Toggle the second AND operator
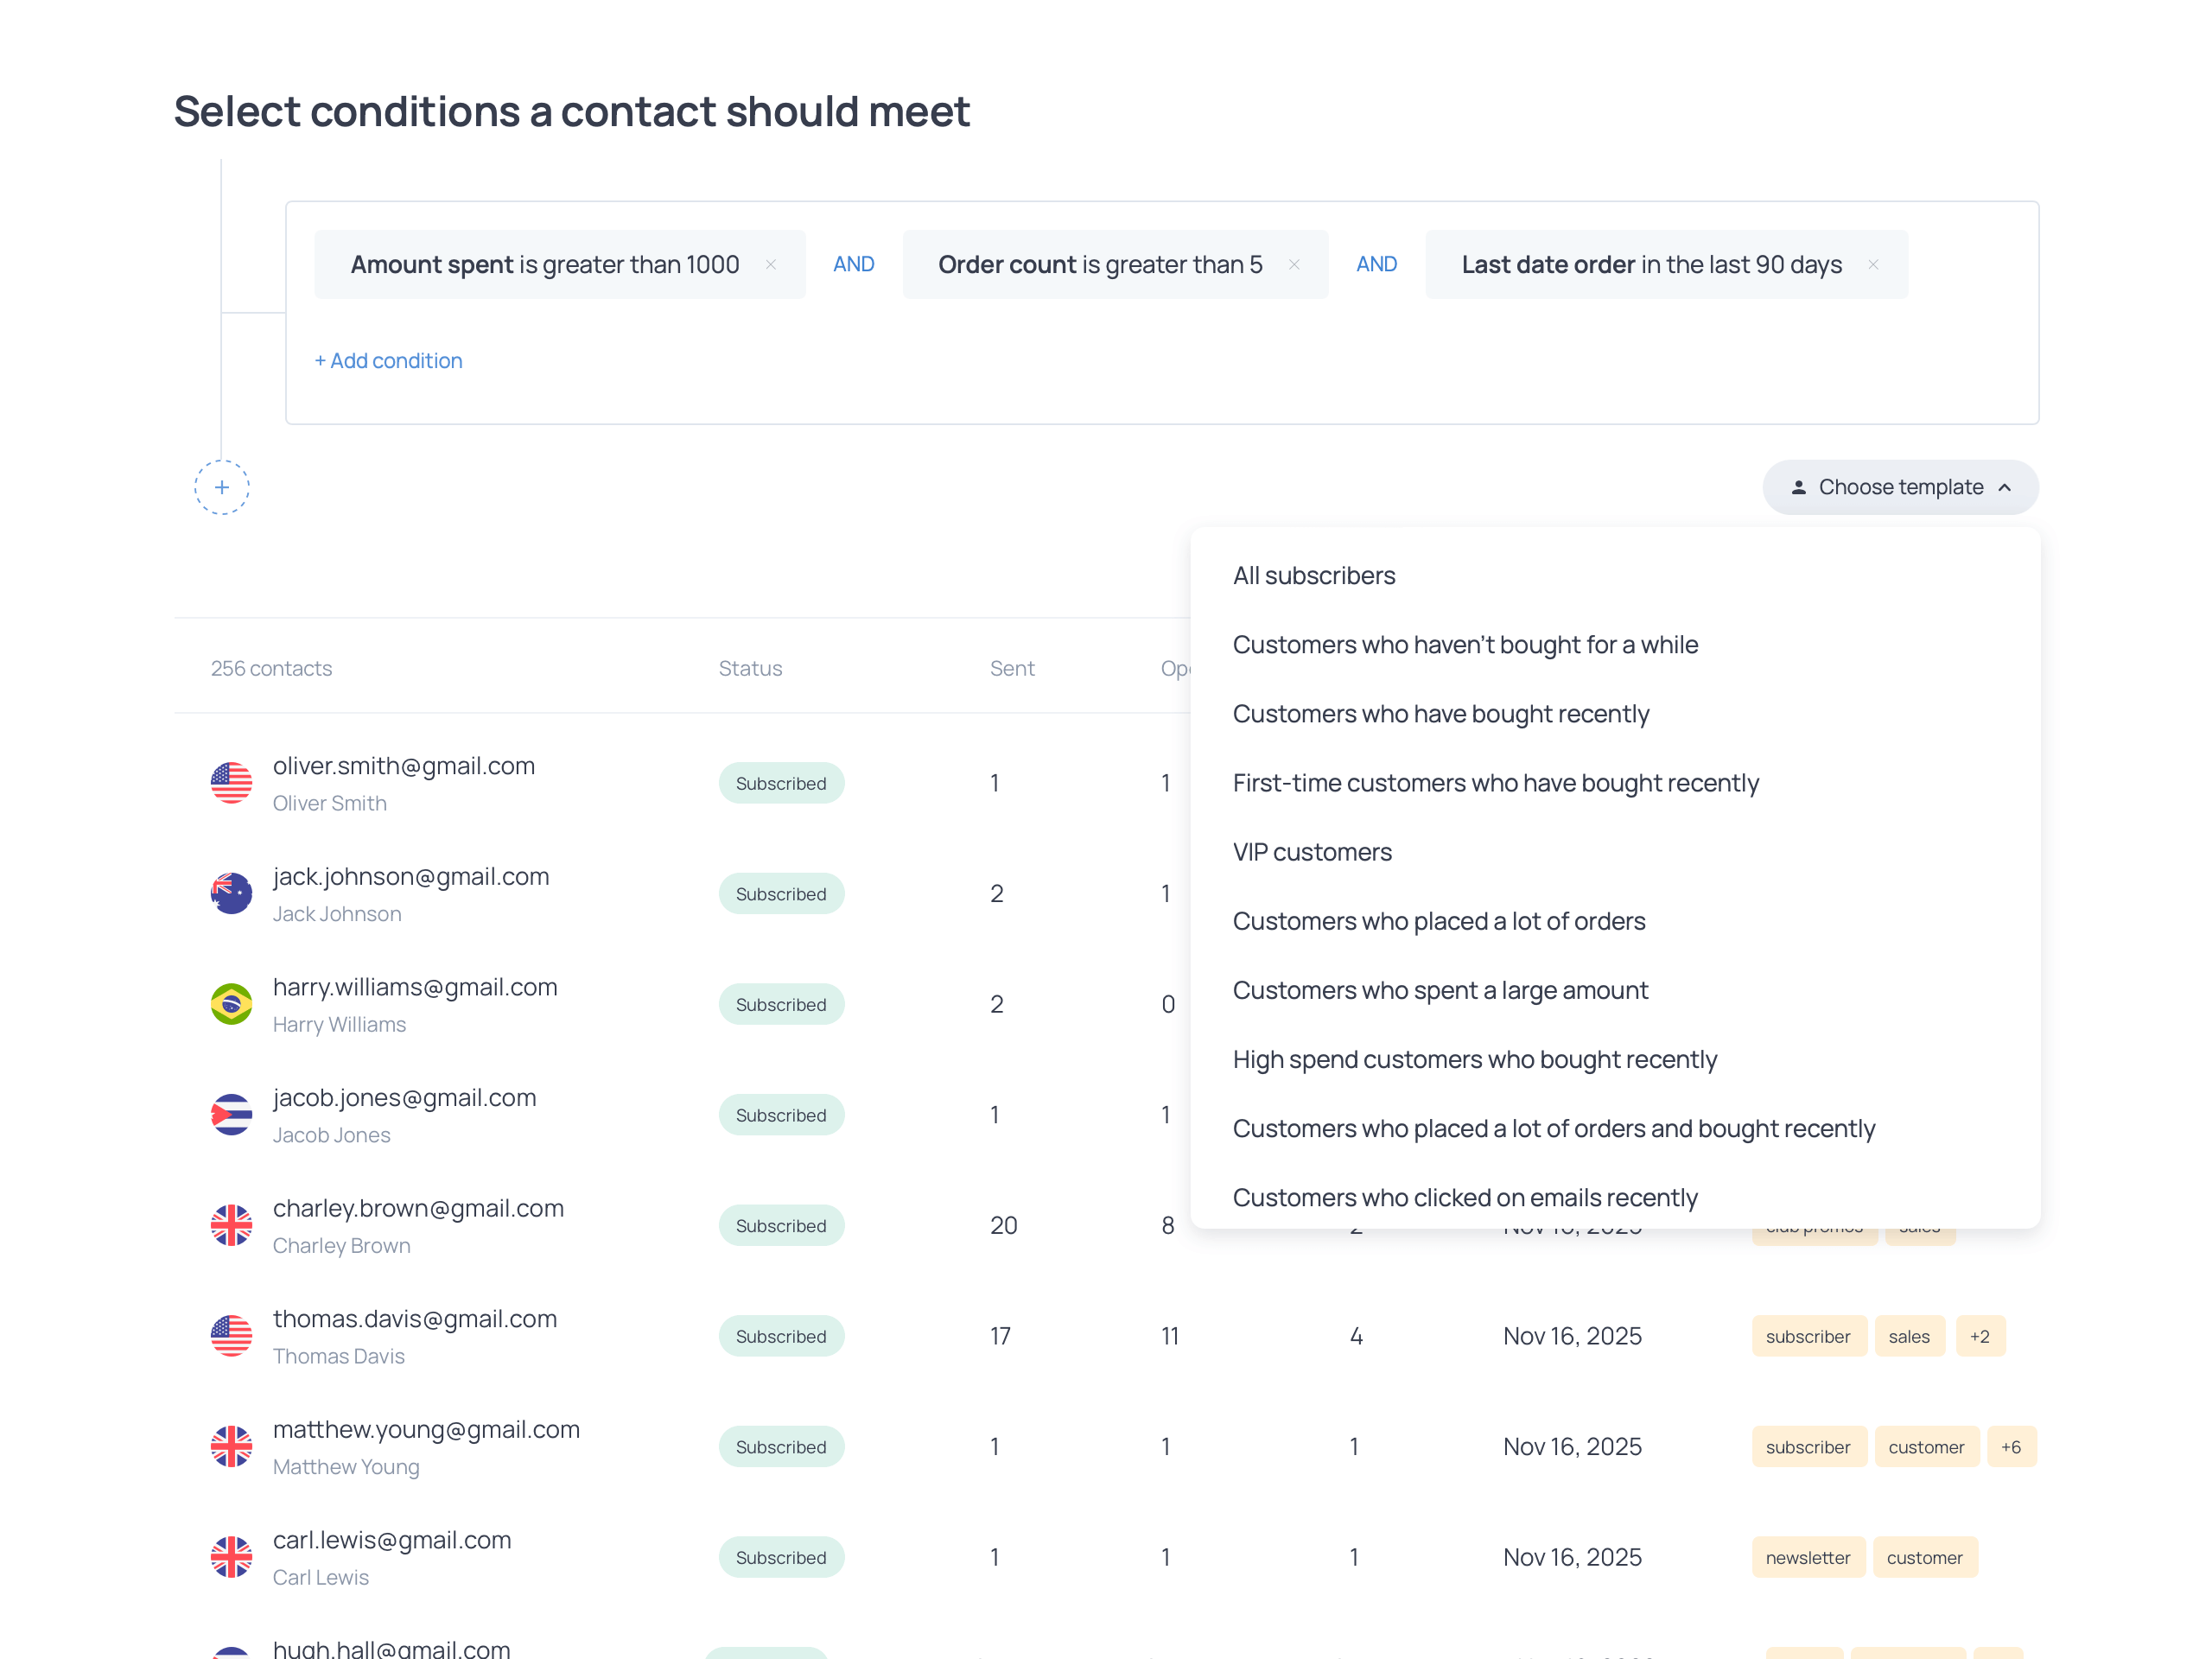Viewport: 2212px width, 1659px height. (x=1376, y=265)
